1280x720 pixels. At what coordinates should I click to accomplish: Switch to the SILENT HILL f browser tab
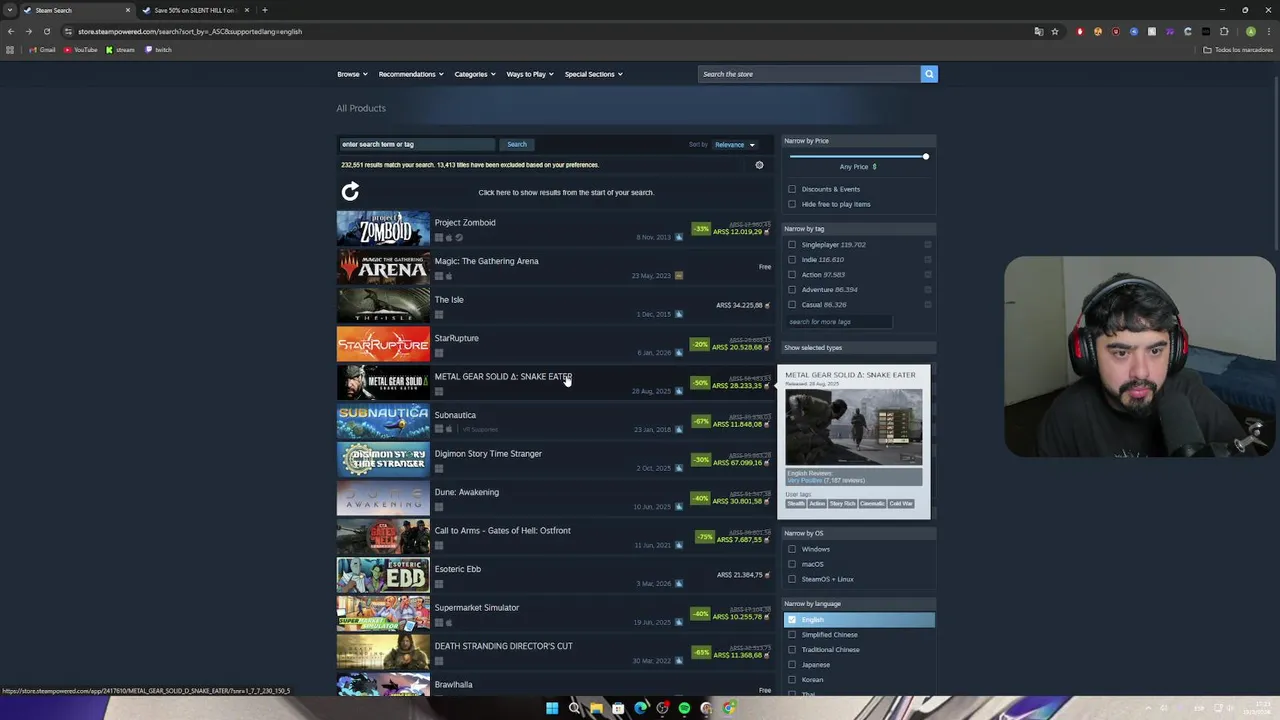point(194,10)
